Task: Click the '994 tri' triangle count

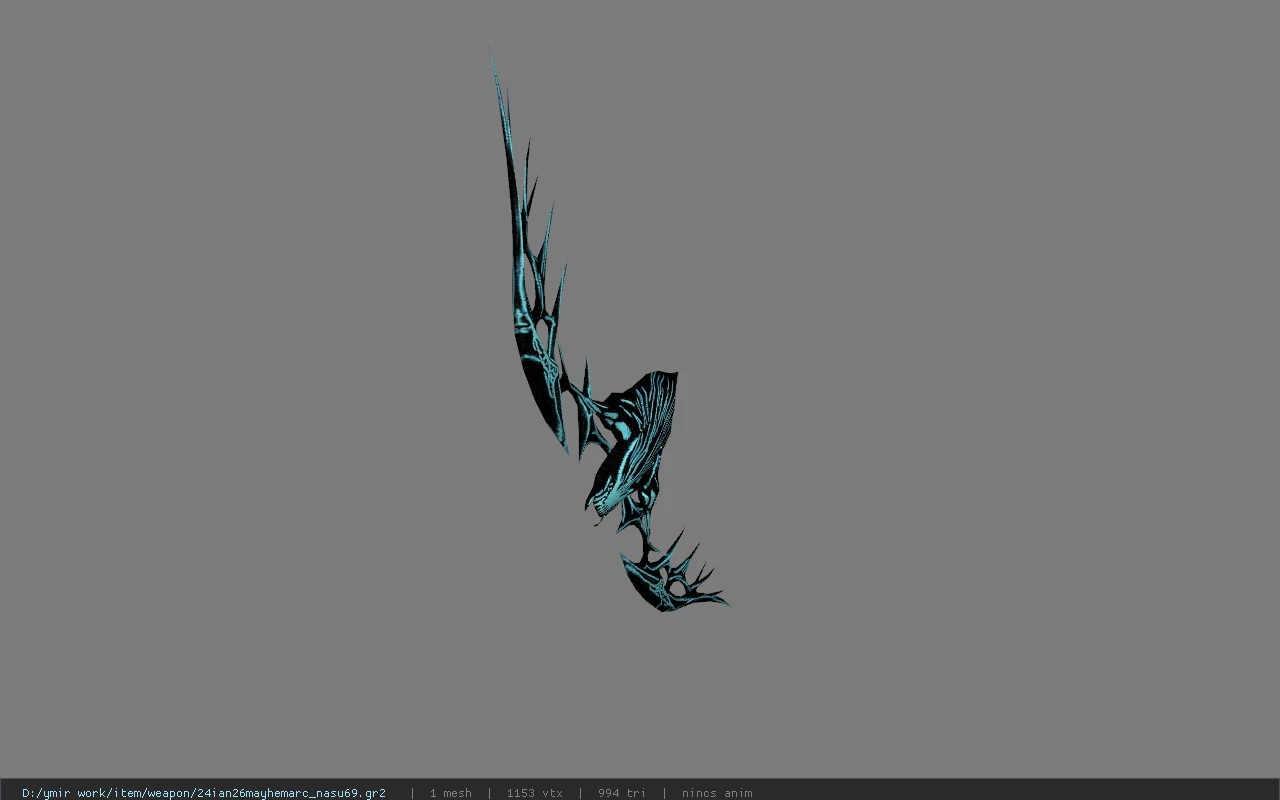Action: tap(622, 793)
